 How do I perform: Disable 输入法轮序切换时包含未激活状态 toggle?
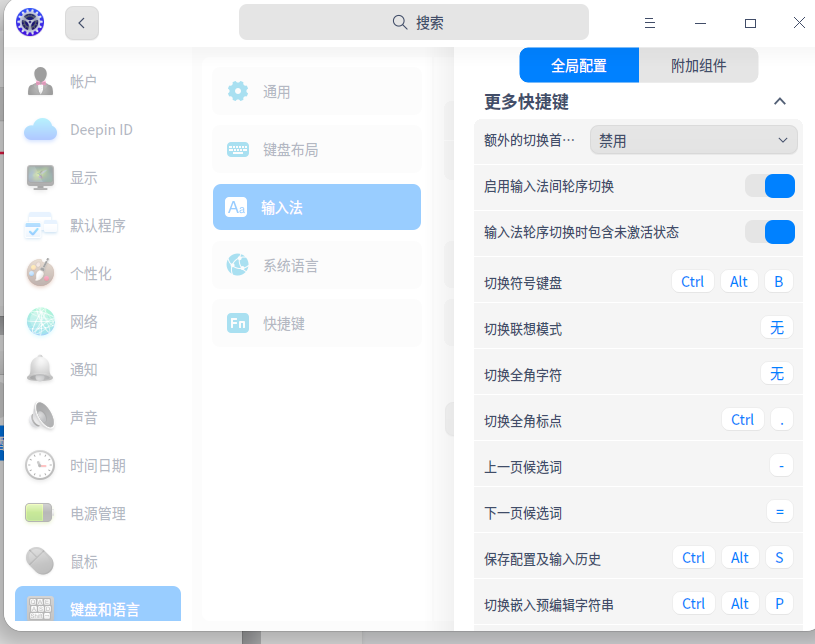click(x=770, y=233)
